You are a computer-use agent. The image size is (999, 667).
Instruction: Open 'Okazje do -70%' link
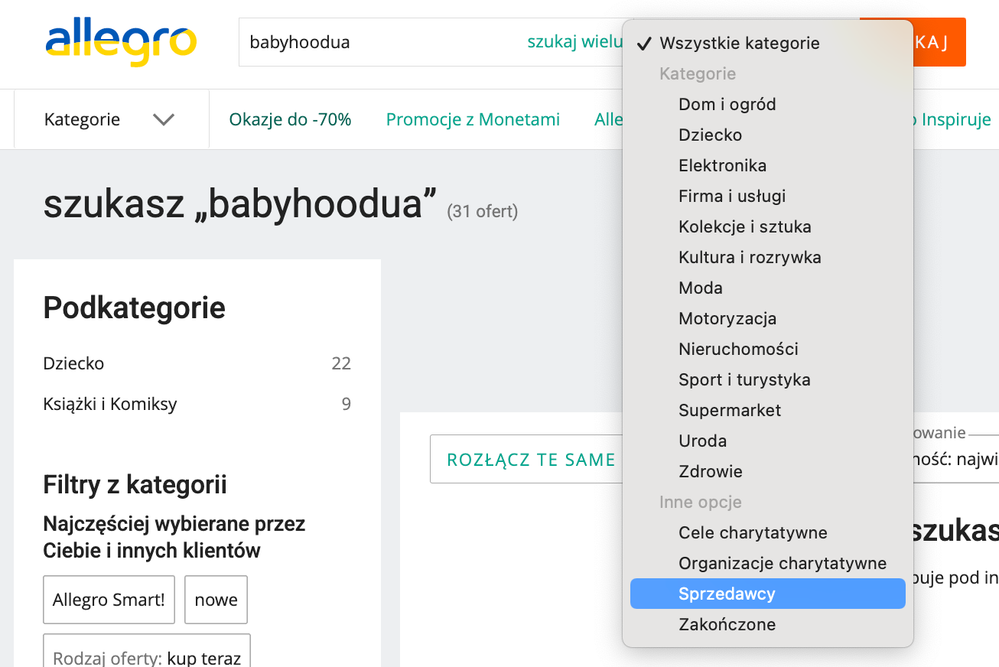290,119
